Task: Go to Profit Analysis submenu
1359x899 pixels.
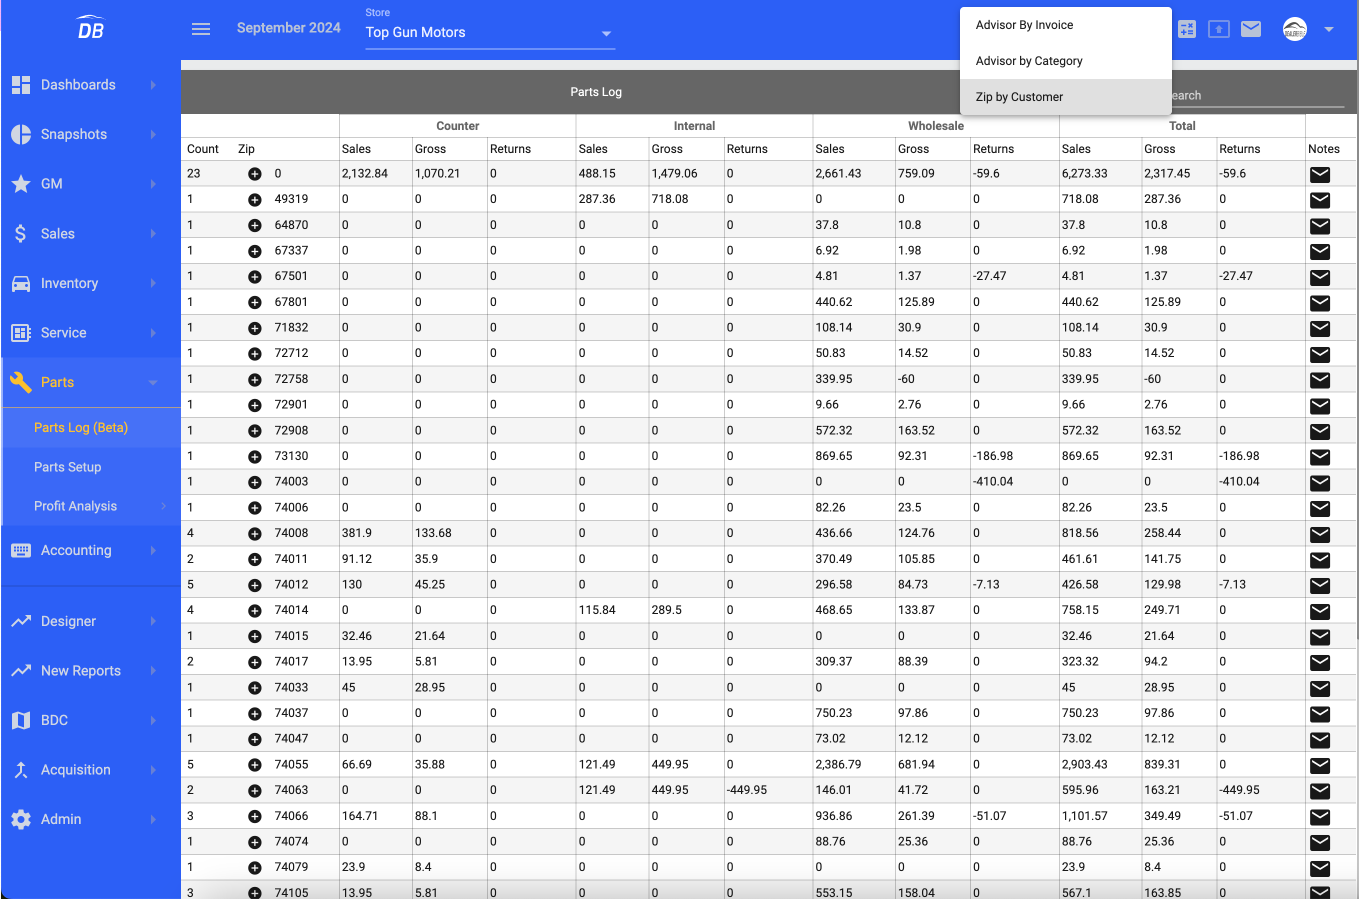Action: point(76,506)
